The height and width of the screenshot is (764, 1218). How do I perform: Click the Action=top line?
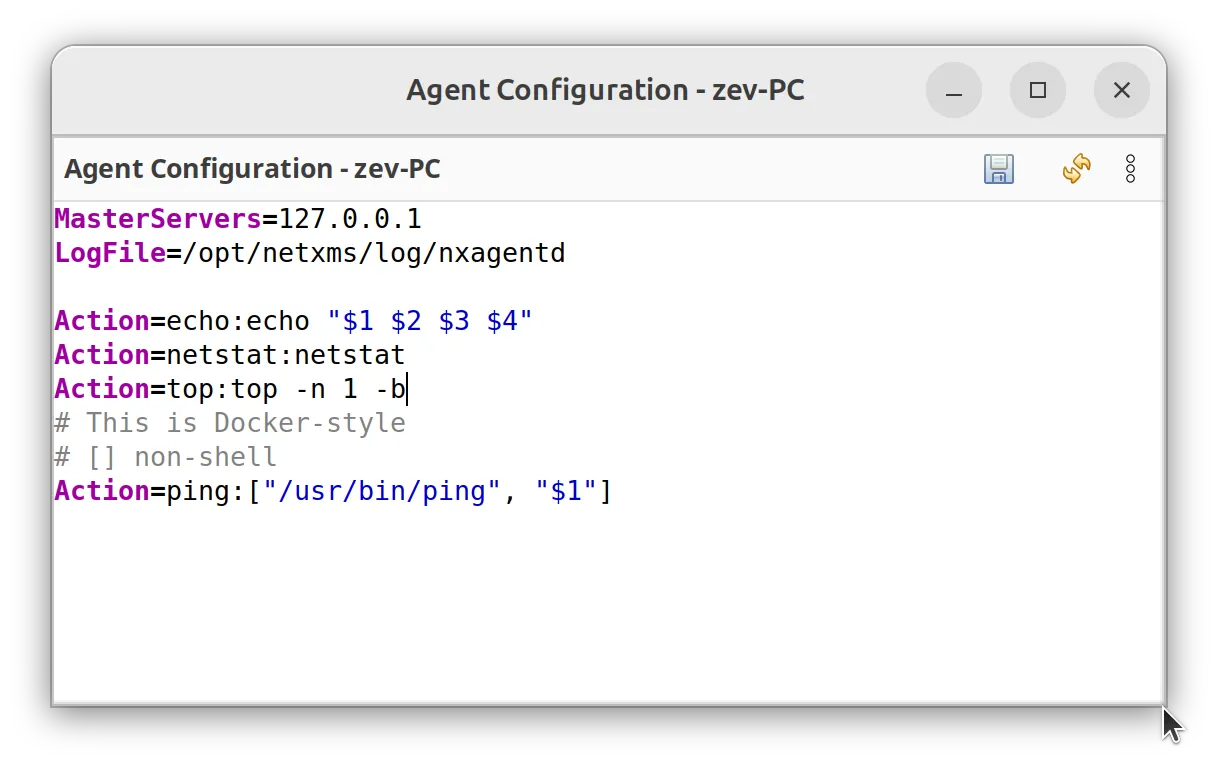click(229, 388)
